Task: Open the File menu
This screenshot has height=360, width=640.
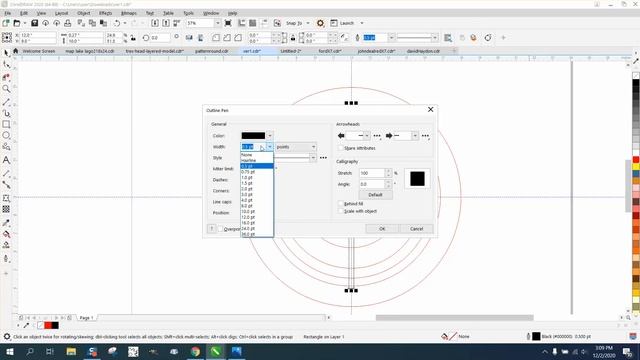Action: (8, 13)
